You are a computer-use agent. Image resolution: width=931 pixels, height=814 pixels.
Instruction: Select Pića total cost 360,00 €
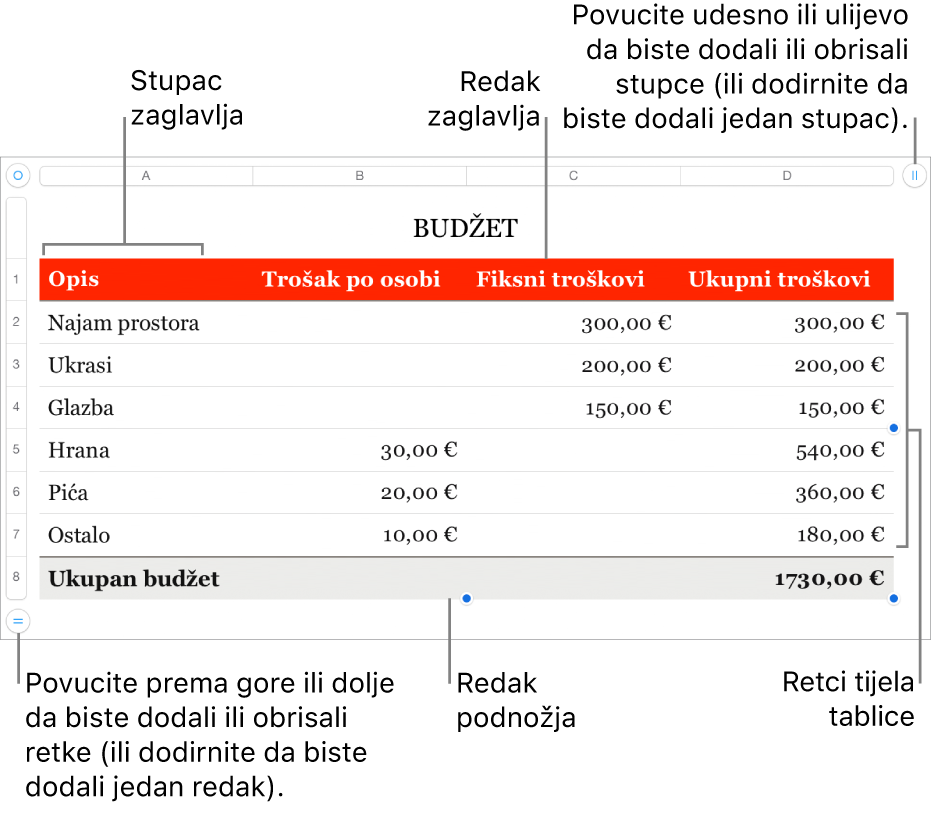point(787,492)
